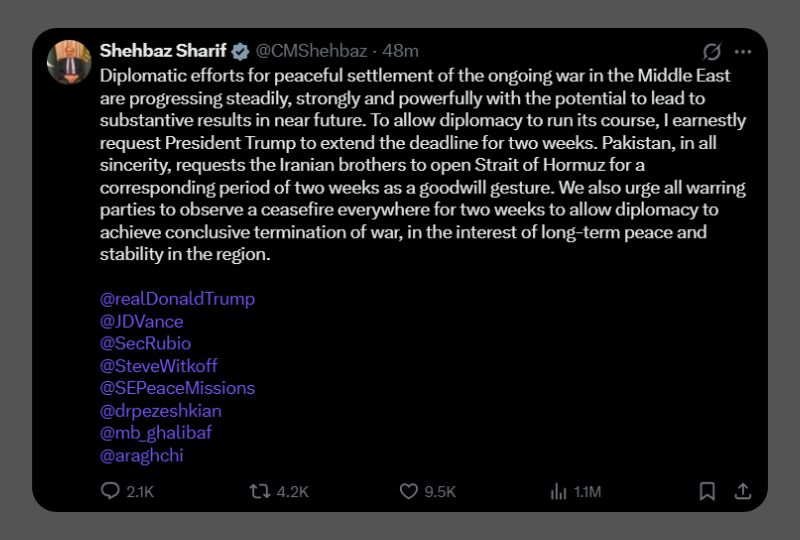800x540 pixels.
Task: Open the share post icon
Action: (742, 491)
